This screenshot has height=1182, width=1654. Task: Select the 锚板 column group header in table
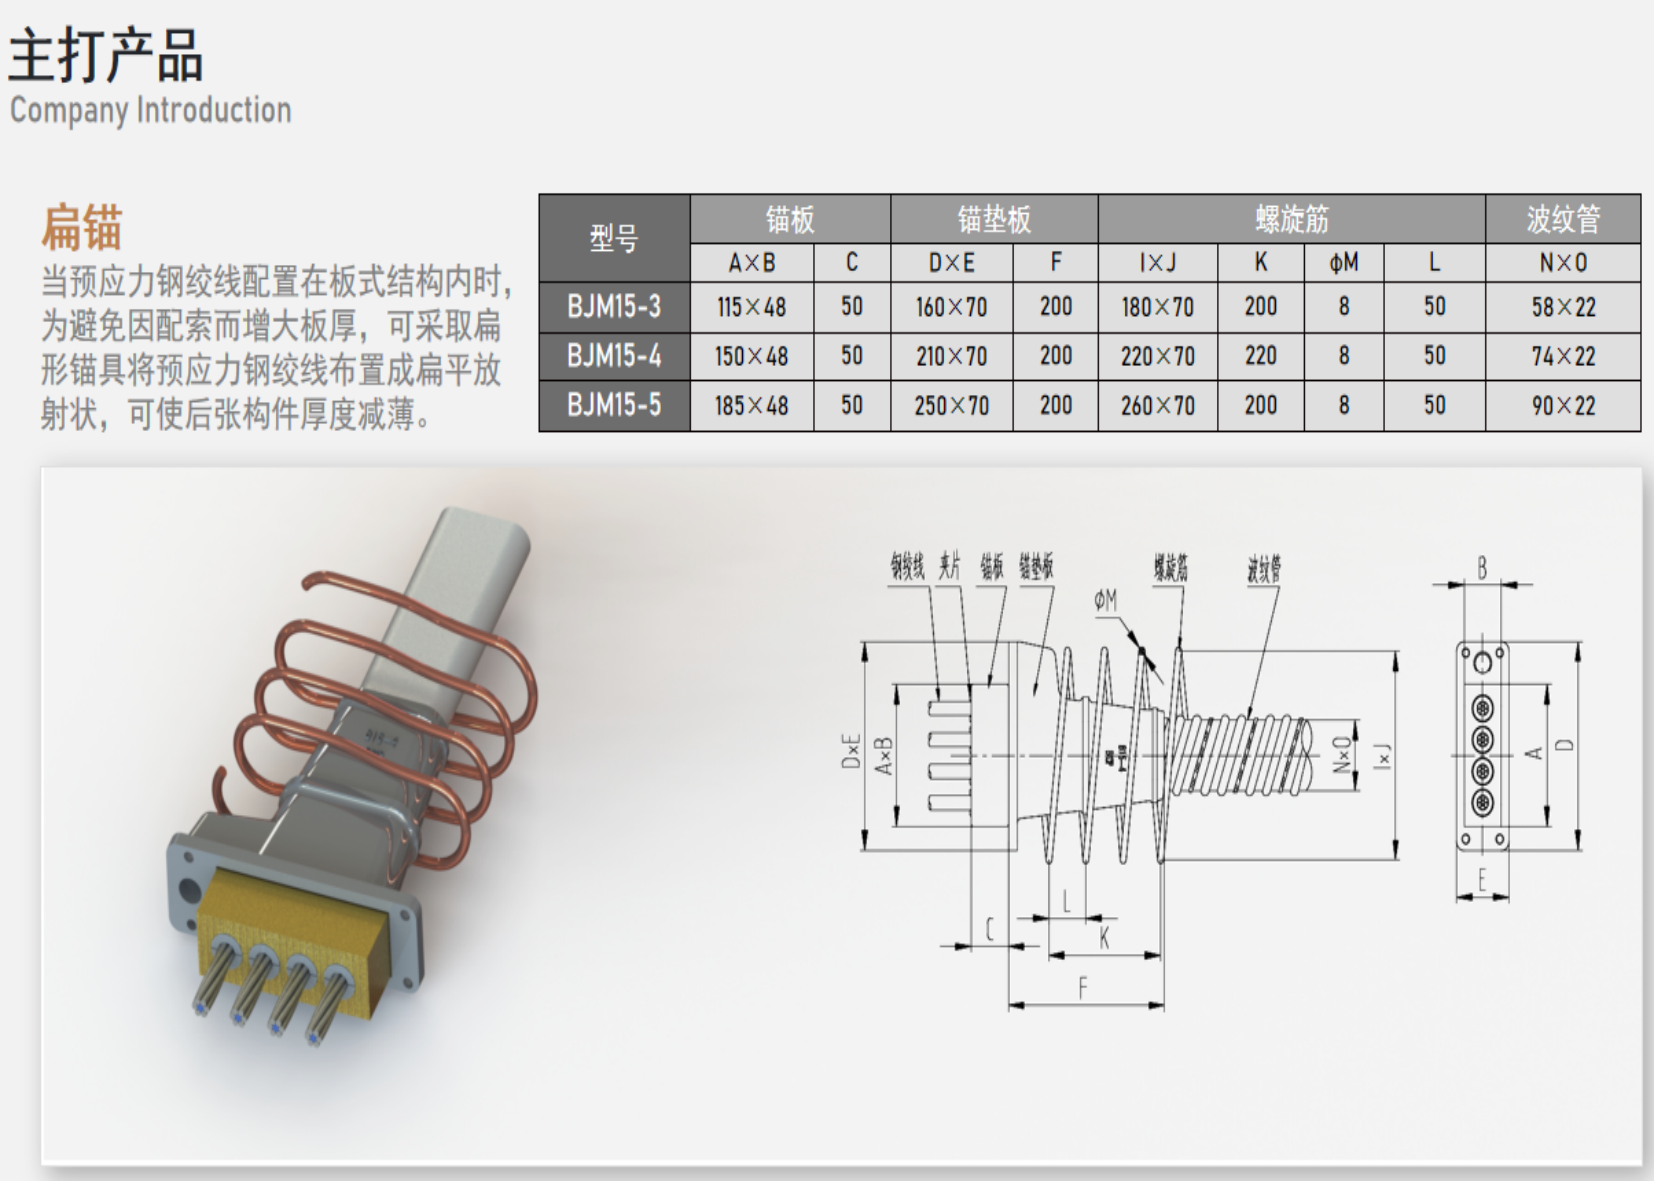790,219
